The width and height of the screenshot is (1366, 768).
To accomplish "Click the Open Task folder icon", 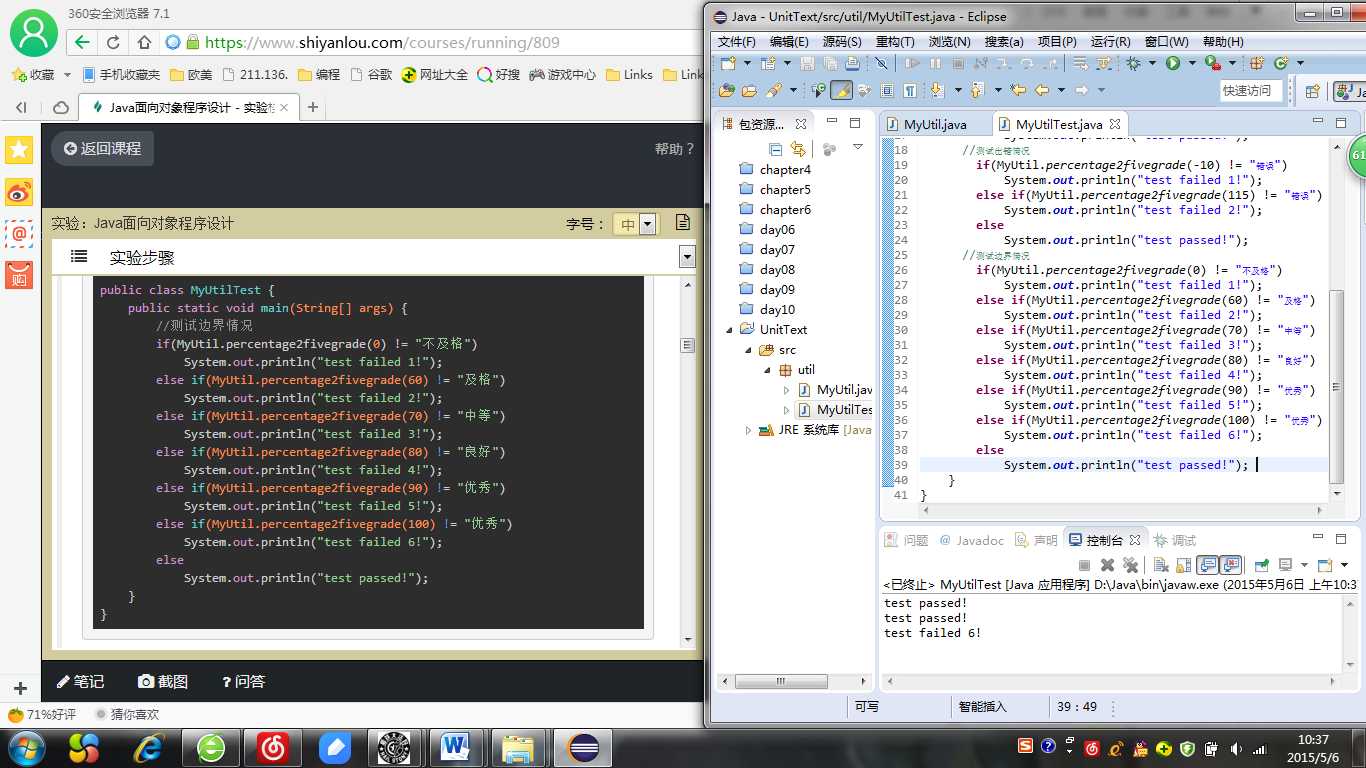I will point(749,90).
